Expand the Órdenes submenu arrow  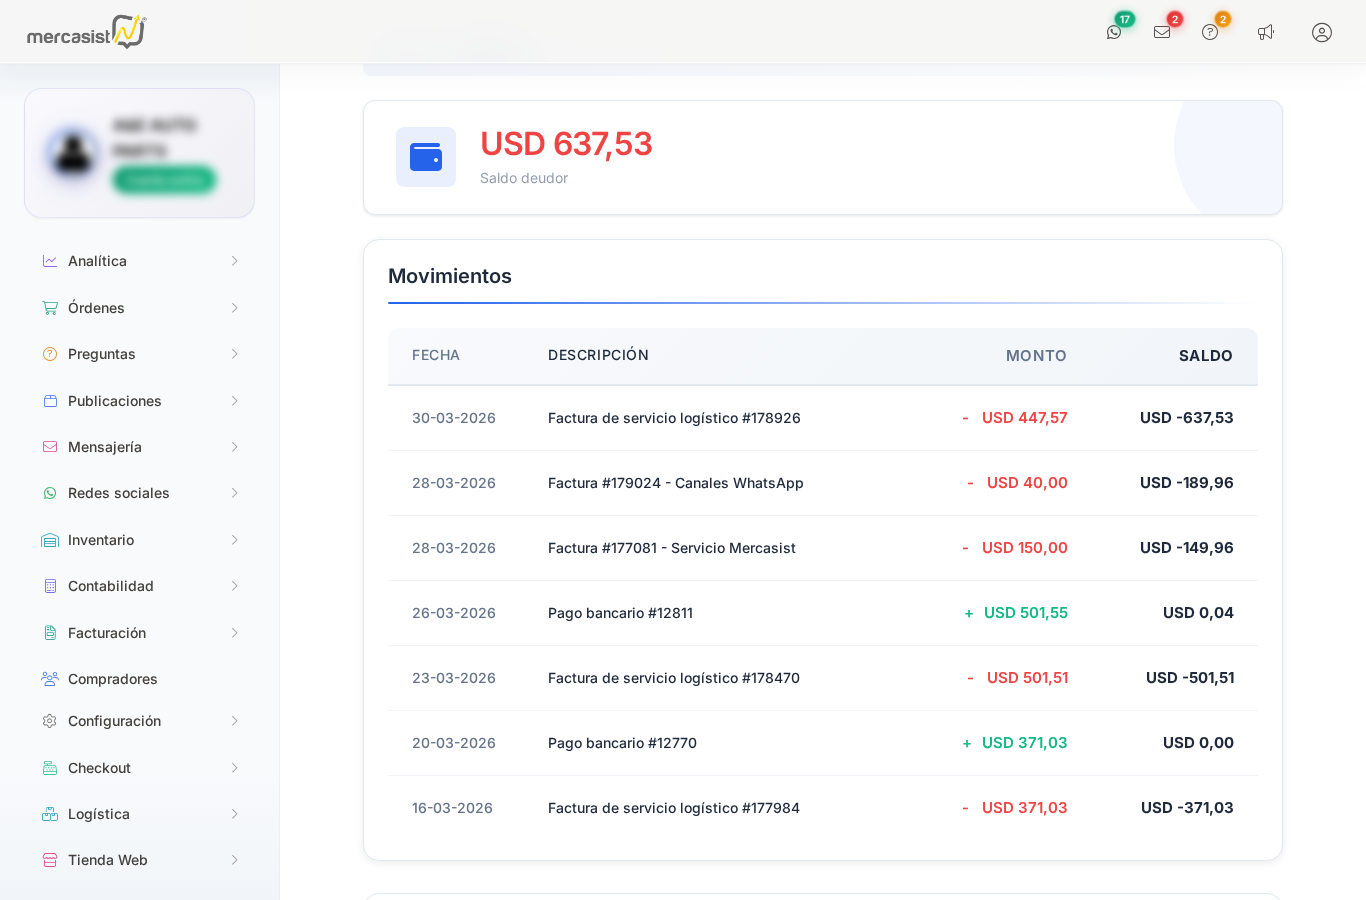click(x=235, y=308)
